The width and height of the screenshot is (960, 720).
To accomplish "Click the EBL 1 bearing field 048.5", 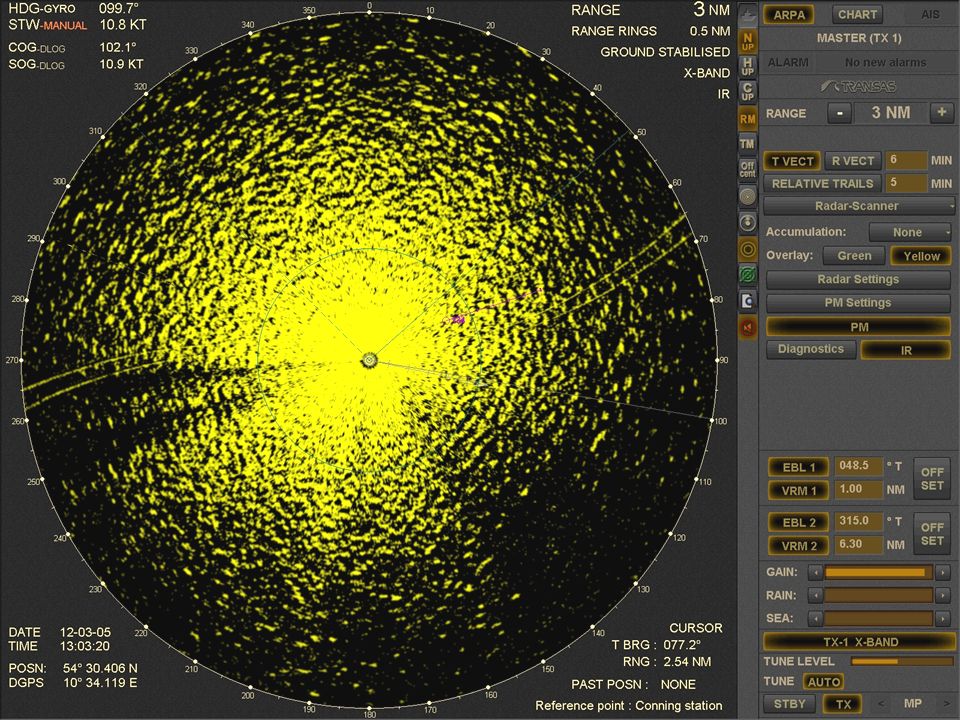I will click(858, 466).
